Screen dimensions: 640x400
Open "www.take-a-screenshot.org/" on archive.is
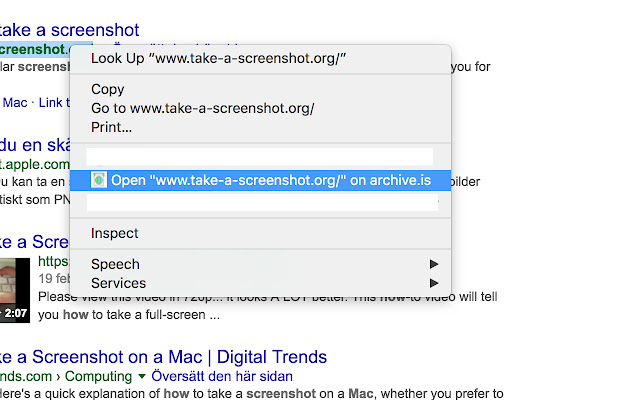[x=270, y=180]
